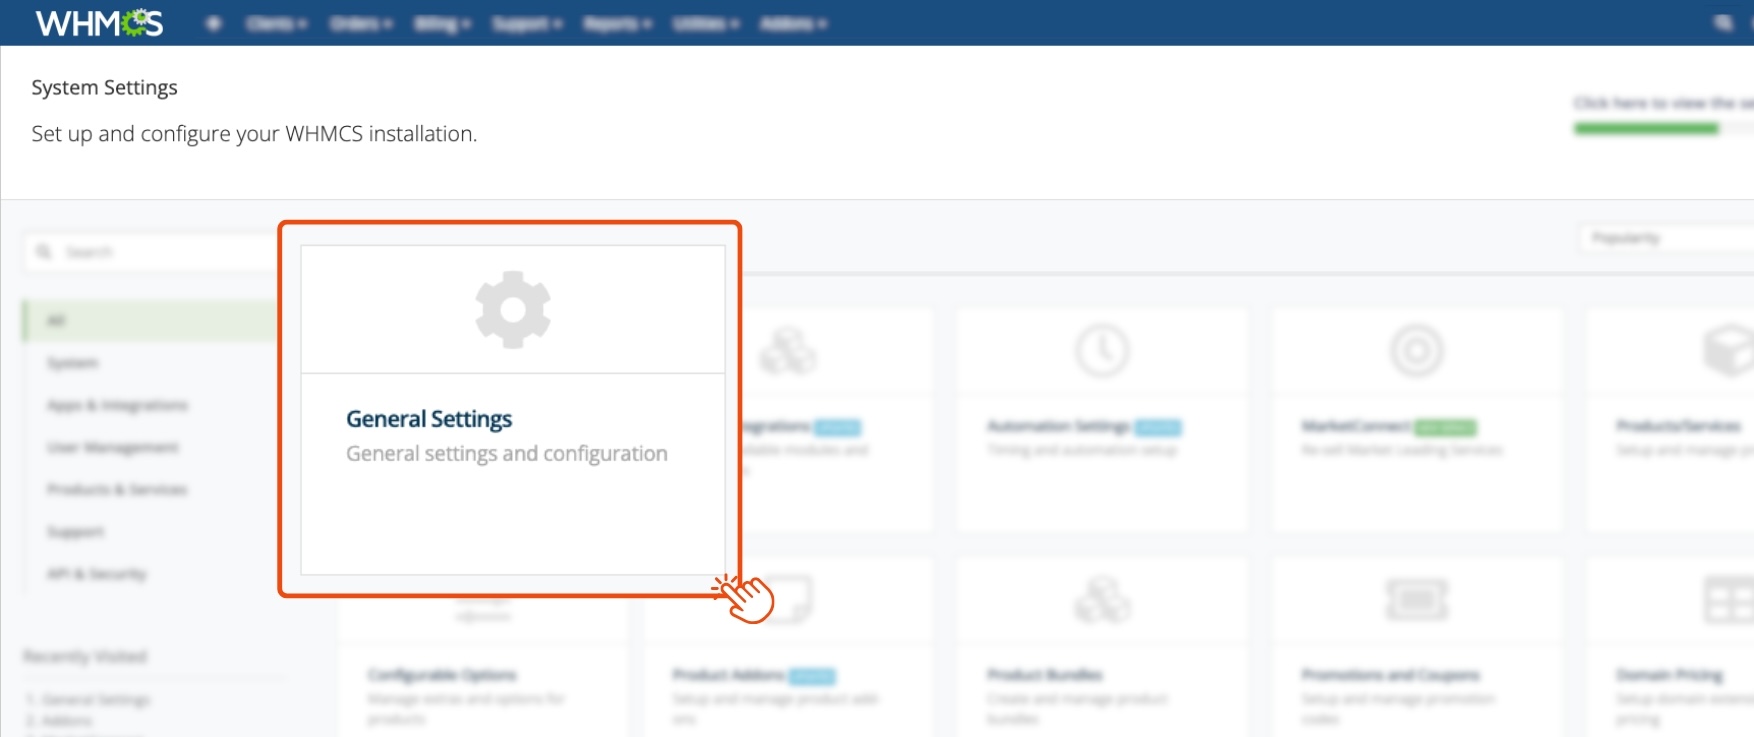The height and width of the screenshot is (737, 1754).
Task: Click the Product Bundles cubes icon
Action: pos(1102,600)
